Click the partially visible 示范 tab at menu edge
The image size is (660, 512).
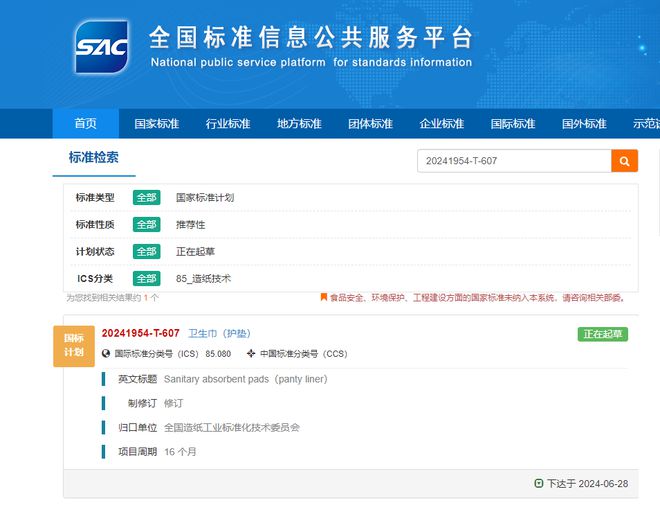click(646, 123)
